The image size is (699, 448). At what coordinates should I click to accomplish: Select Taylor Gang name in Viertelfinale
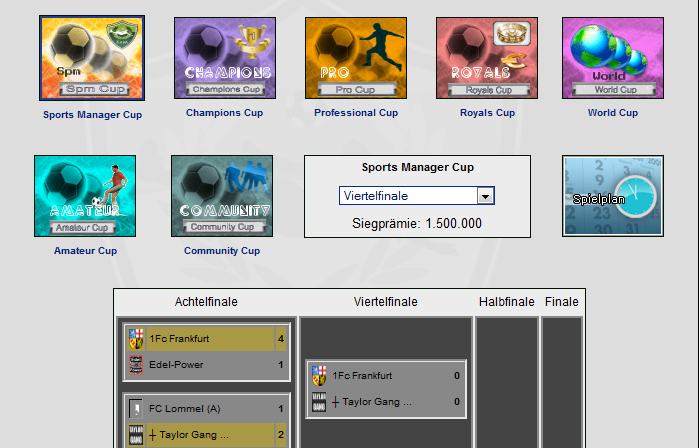[372, 402]
